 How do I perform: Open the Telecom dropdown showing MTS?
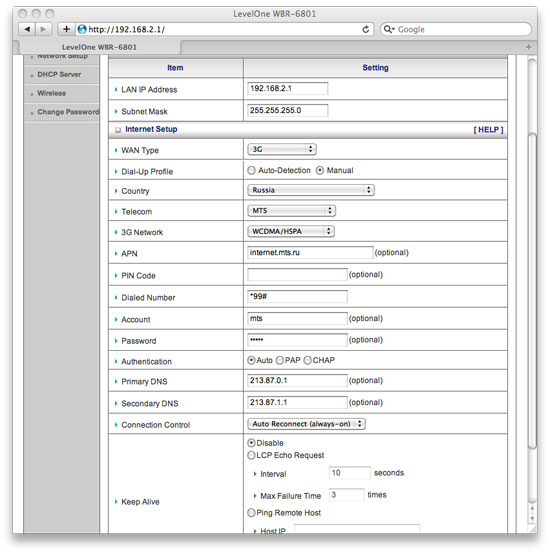[291, 211]
